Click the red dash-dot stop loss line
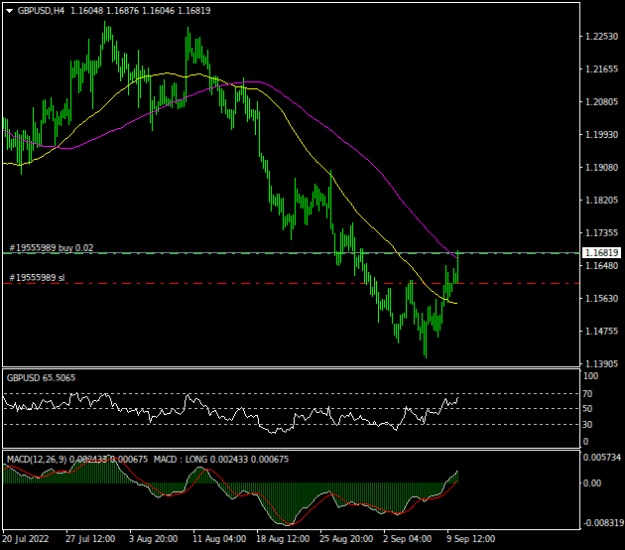The width and height of the screenshot is (625, 550). pyautogui.click(x=291, y=283)
